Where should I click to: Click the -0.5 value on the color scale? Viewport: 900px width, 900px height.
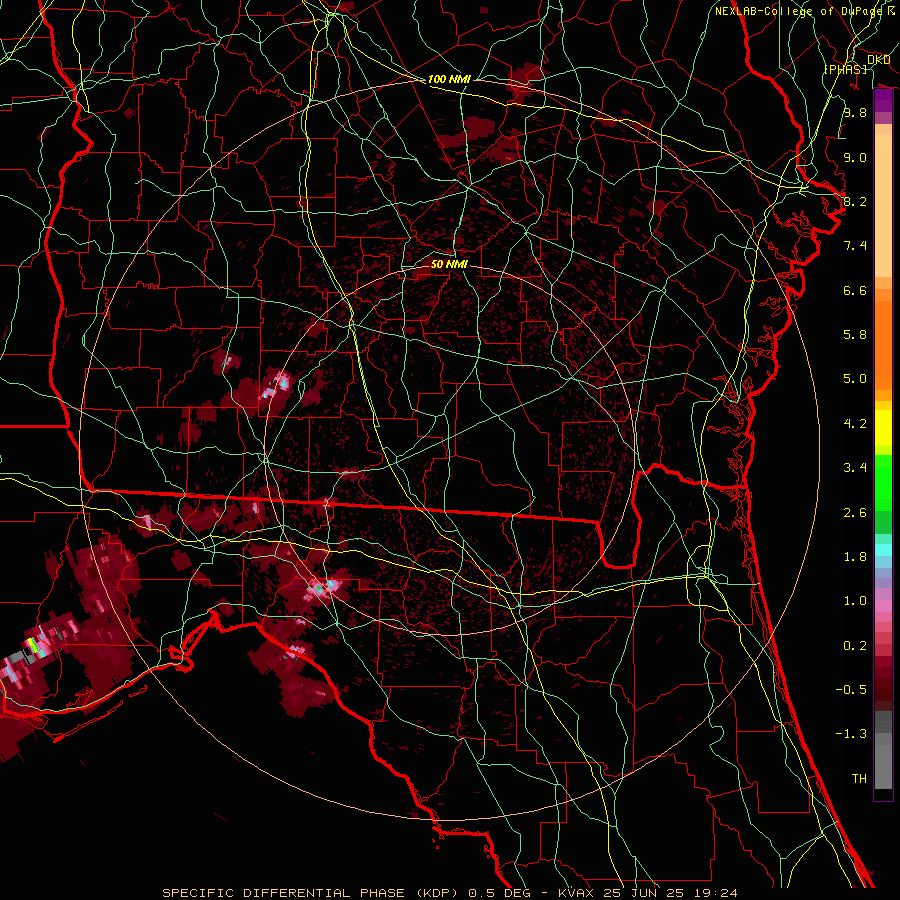[851, 690]
